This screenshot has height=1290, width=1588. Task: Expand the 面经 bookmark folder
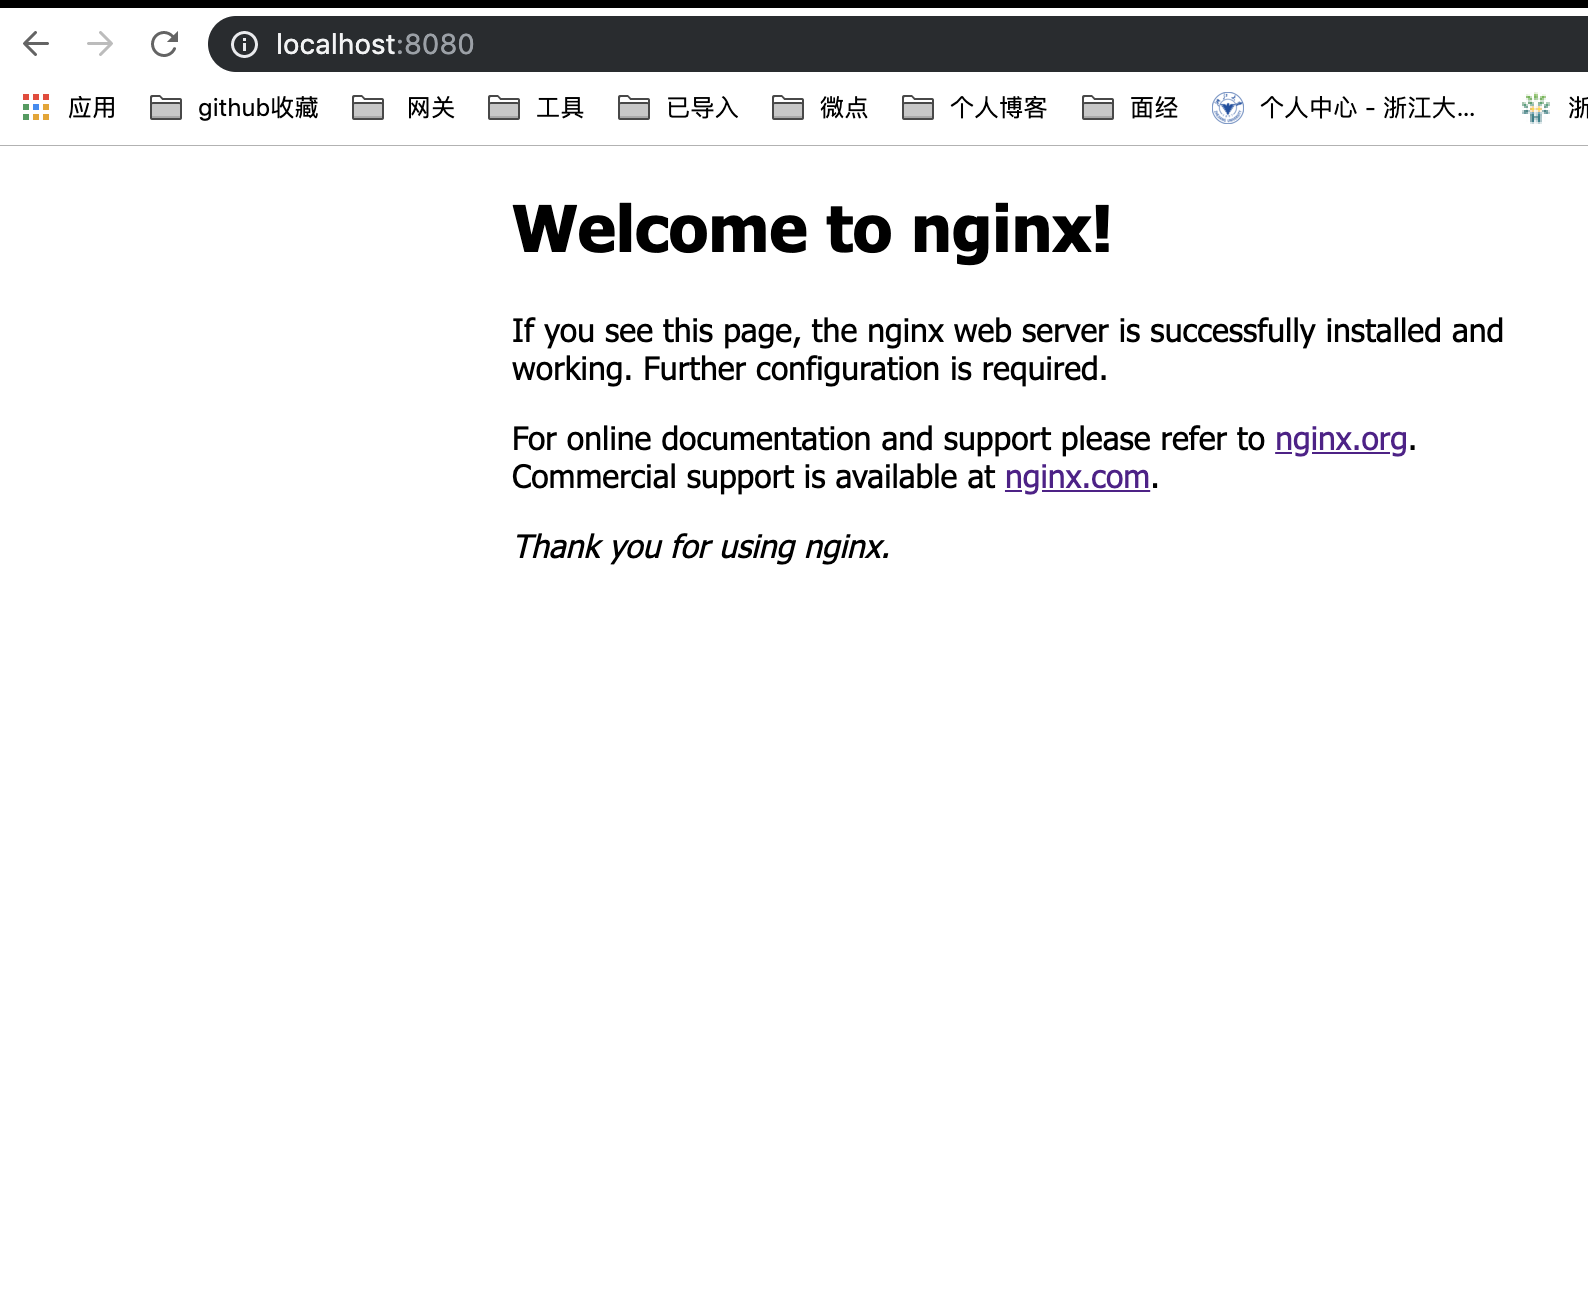click(1130, 107)
